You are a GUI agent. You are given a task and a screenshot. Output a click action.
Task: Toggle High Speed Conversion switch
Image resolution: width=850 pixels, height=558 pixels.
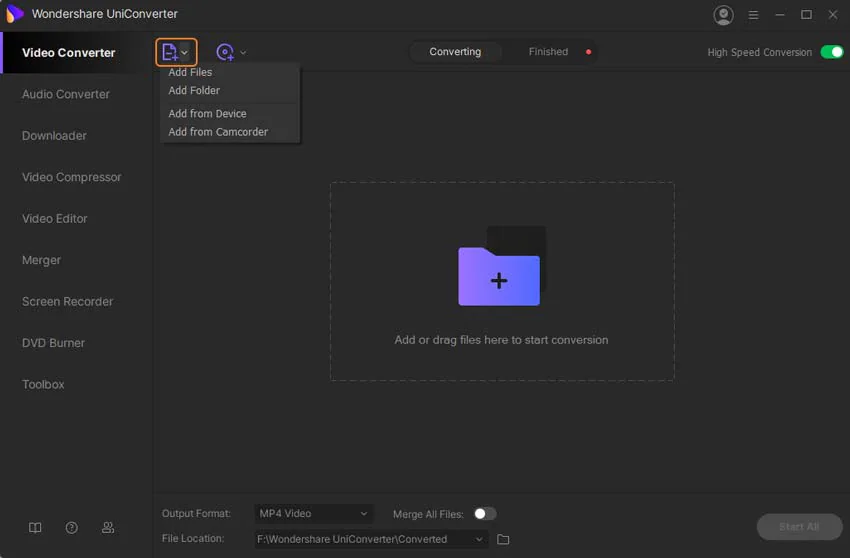[x=832, y=52]
